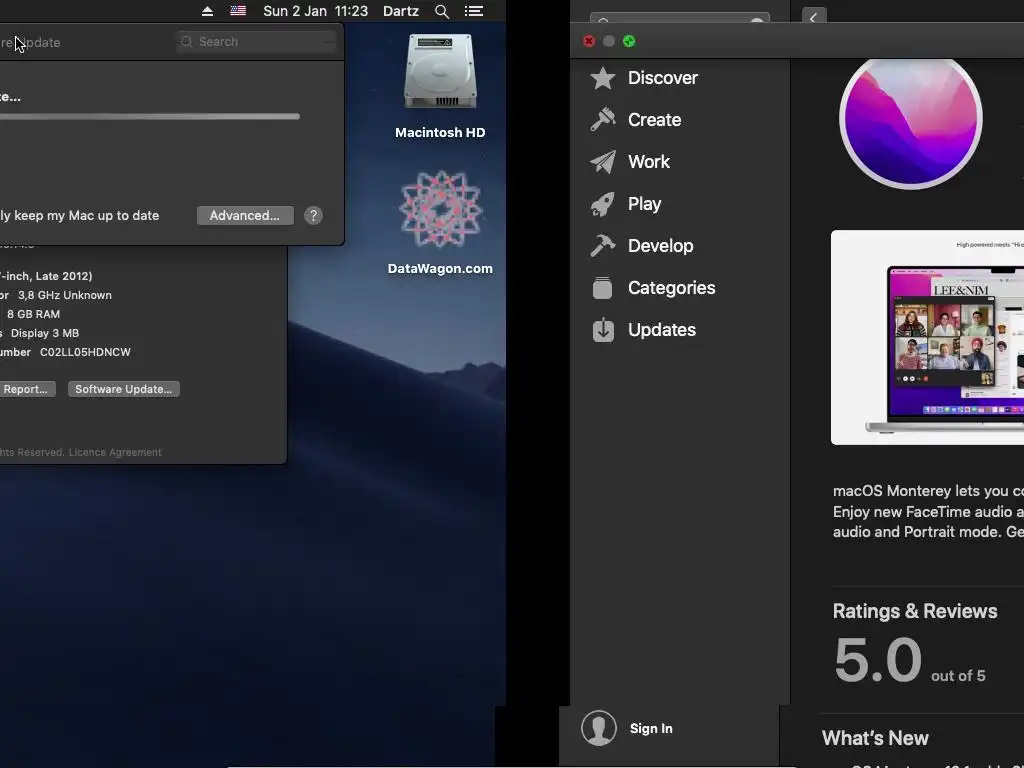Open Categories in App Store sidebar
Screen dimensions: 1024x768
[671, 288]
